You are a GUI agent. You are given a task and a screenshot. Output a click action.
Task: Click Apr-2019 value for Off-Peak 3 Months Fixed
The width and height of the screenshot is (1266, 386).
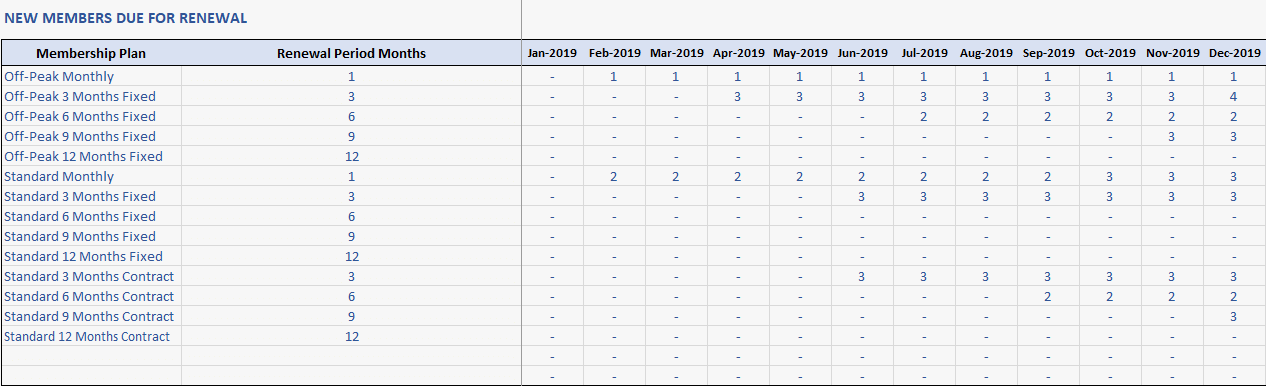pos(738,96)
